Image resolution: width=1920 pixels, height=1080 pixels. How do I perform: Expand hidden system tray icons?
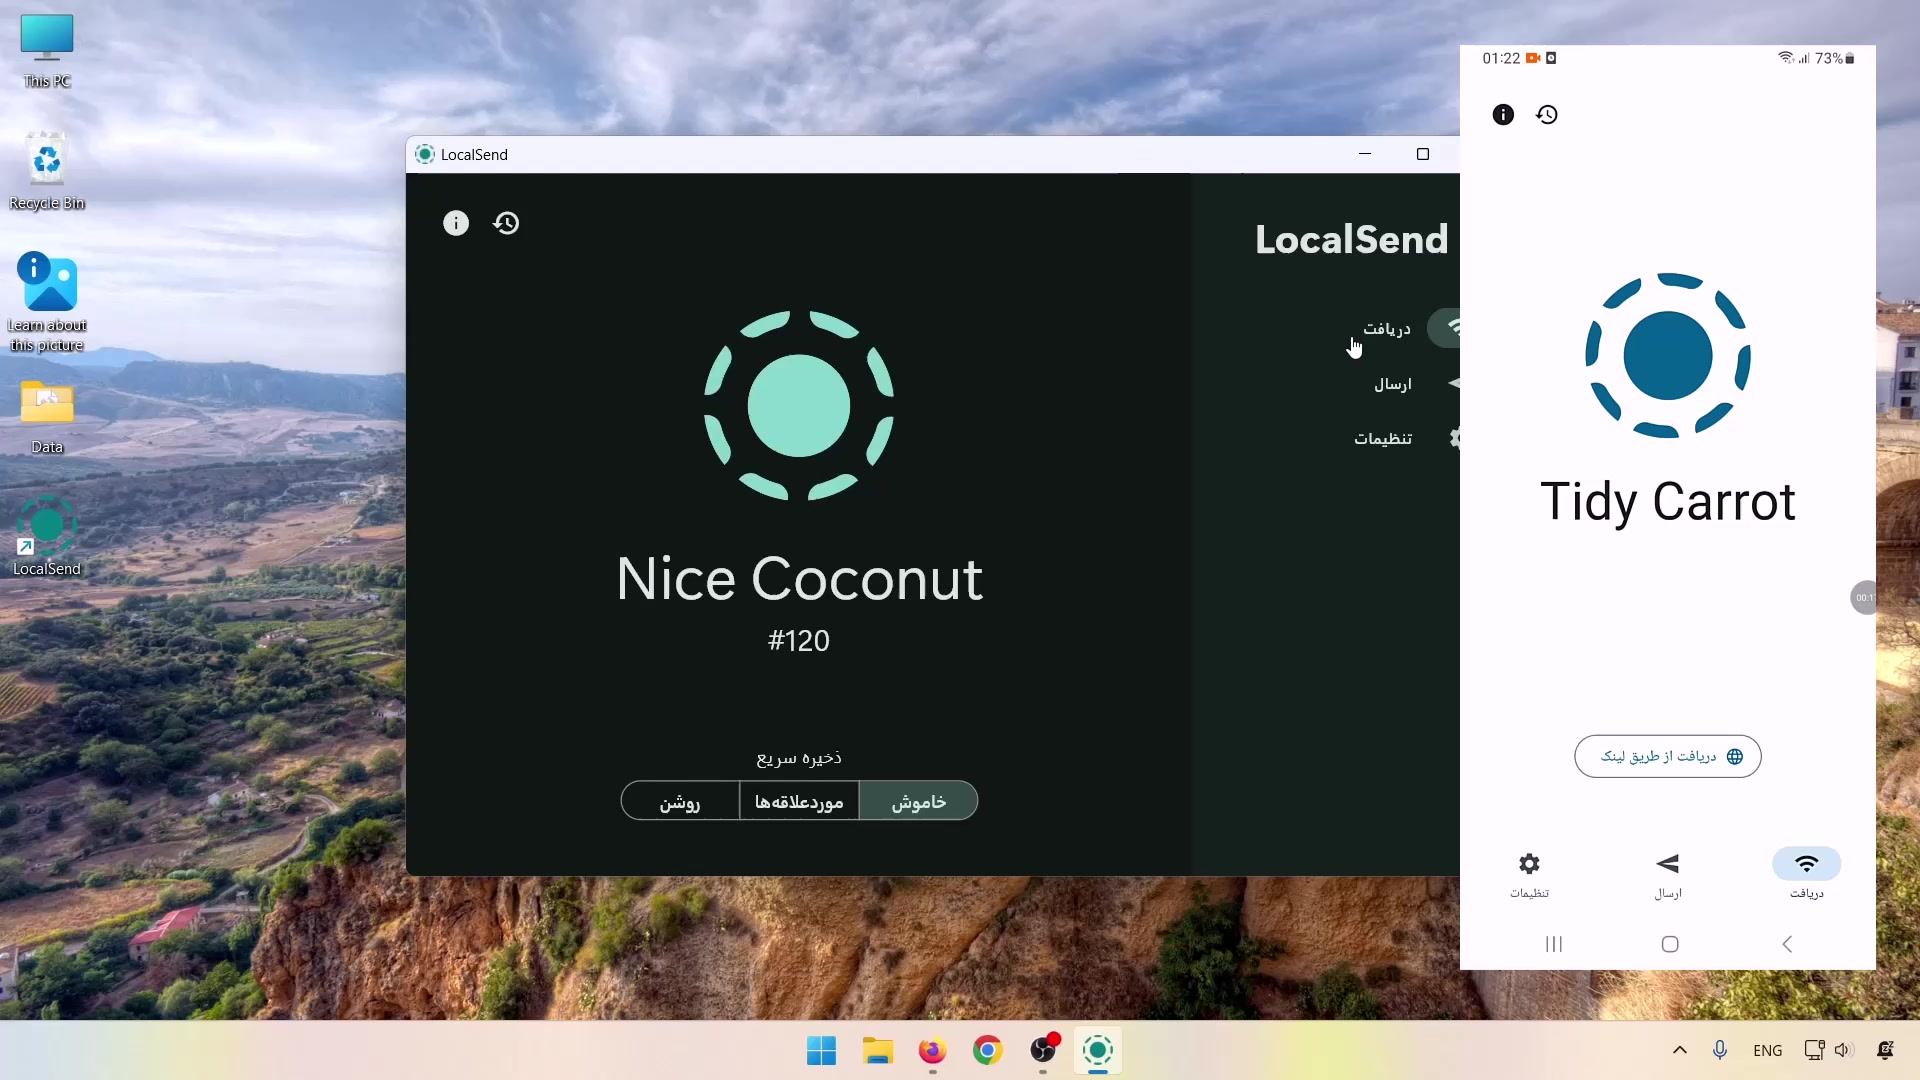point(1680,1050)
